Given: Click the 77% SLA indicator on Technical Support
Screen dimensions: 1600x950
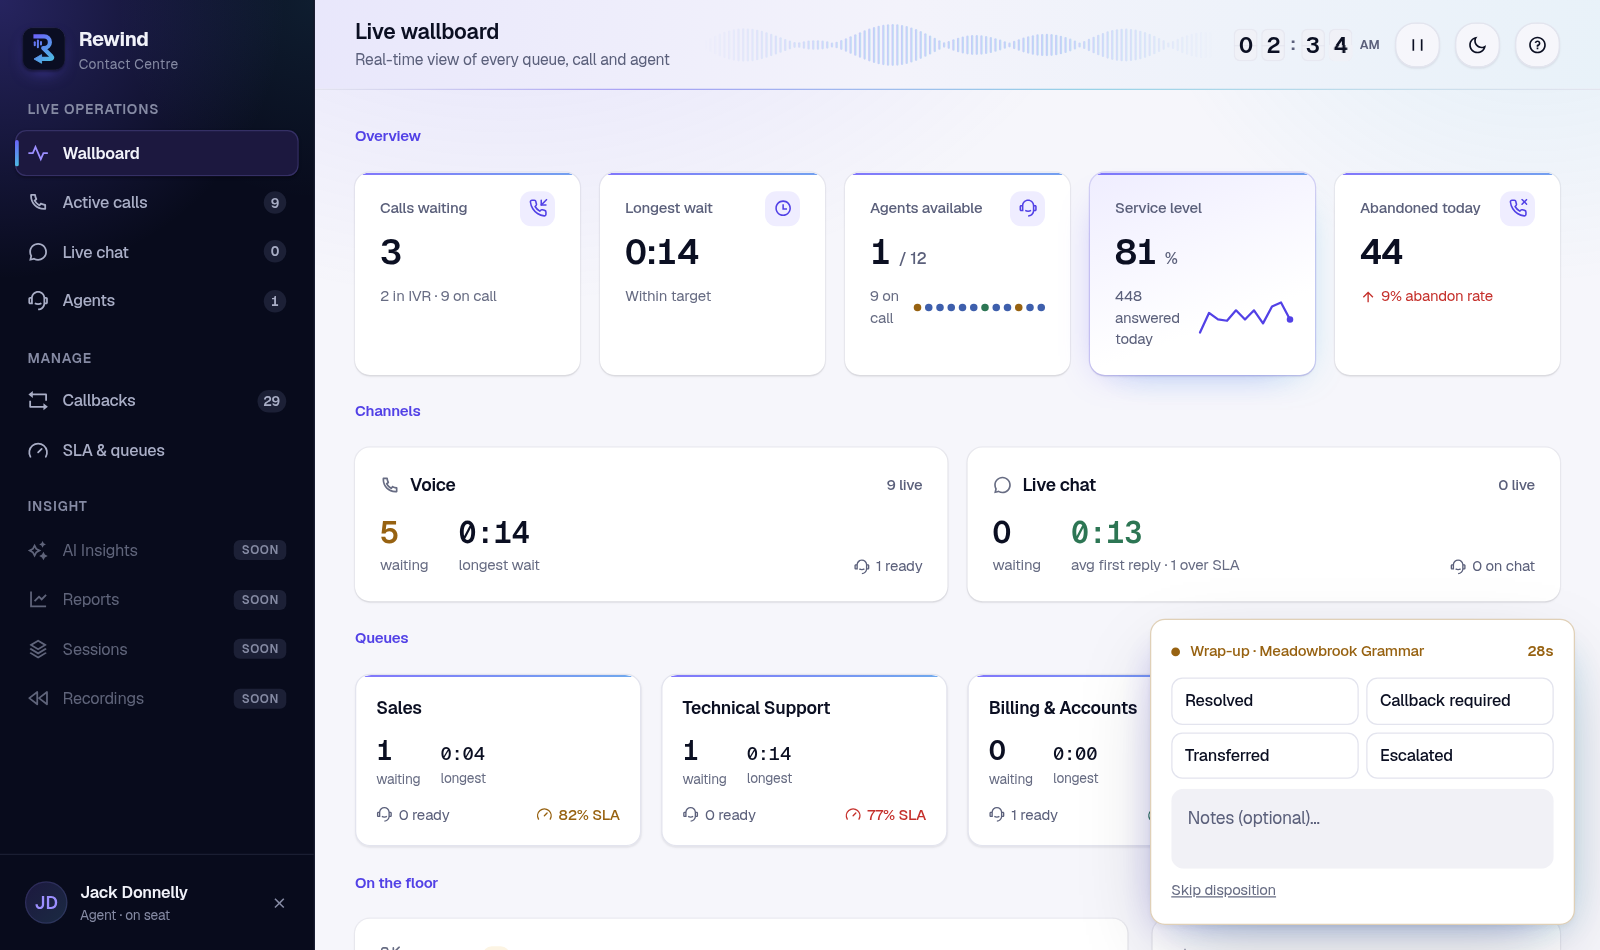Looking at the screenshot, I should (x=885, y=815).
